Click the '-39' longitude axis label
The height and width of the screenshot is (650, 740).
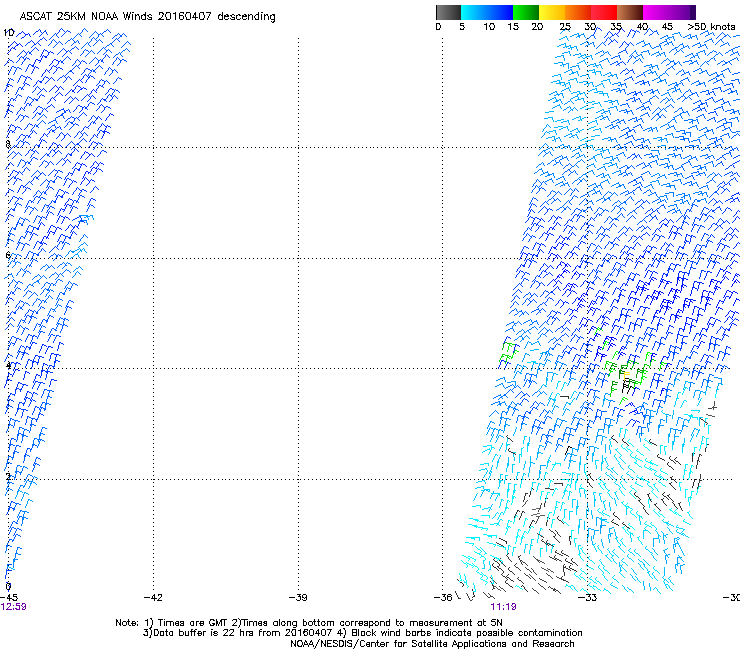pos(298,598)
